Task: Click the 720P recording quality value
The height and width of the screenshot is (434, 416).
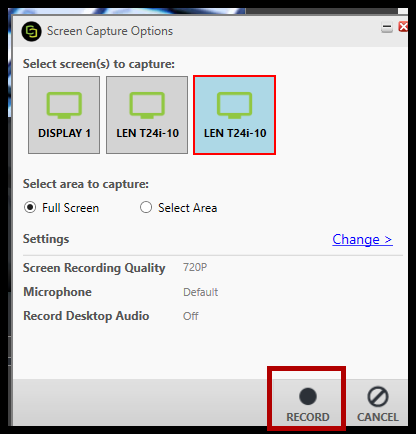Action: 195,267
